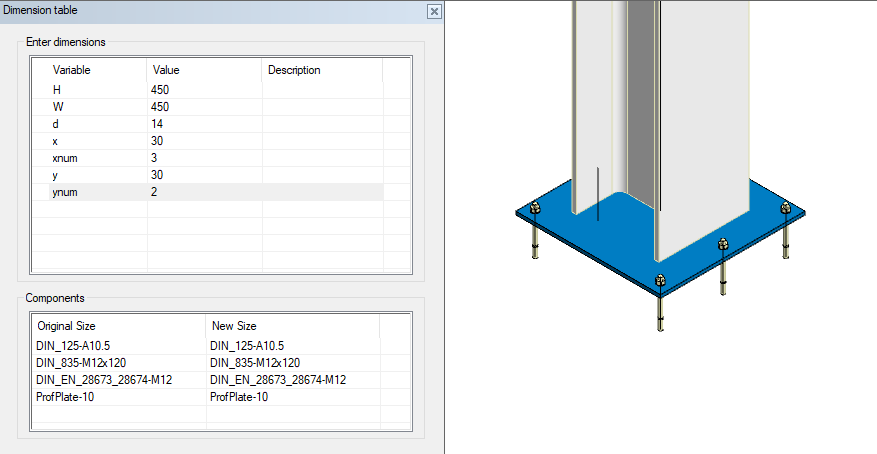Edit the value 450 for variable W
This screenshot has width=877, height=454.
160,107
